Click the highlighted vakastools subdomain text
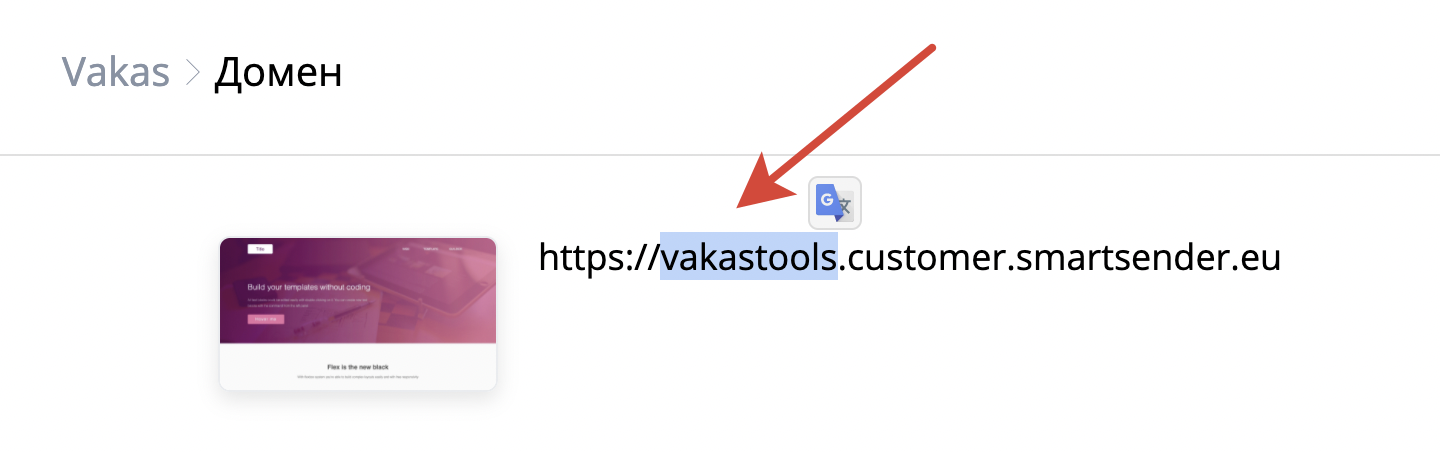 tap(749, 258)
